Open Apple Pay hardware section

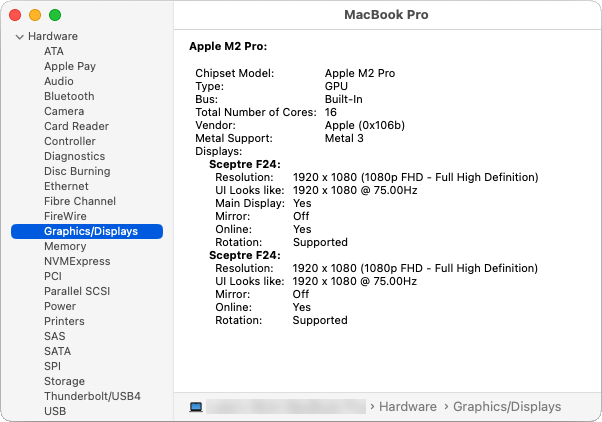[x=70, y=66]
